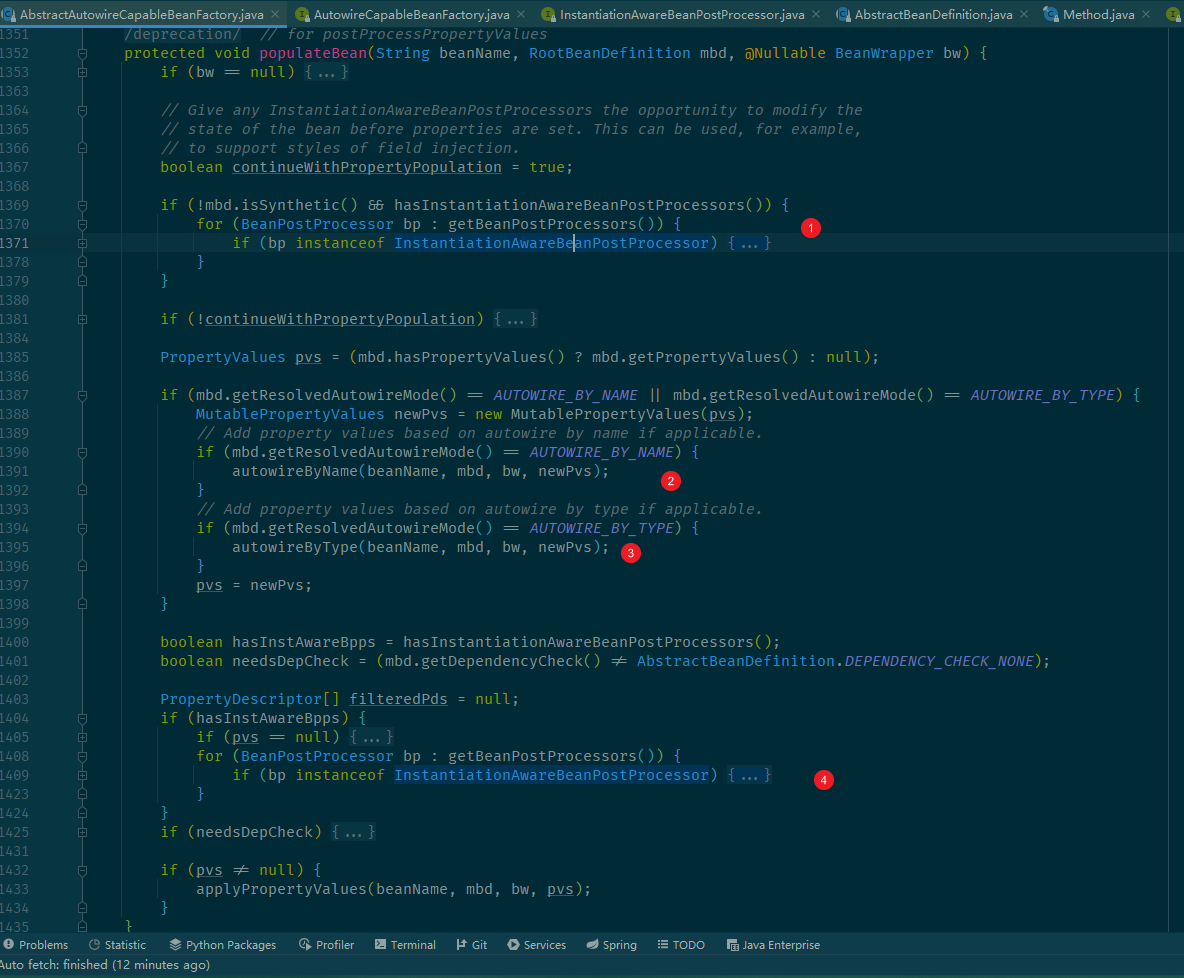Click interface icon on AutowireCapableBeanFactory.java tab
Screen dimensions: 1184x978
[302, 14]
